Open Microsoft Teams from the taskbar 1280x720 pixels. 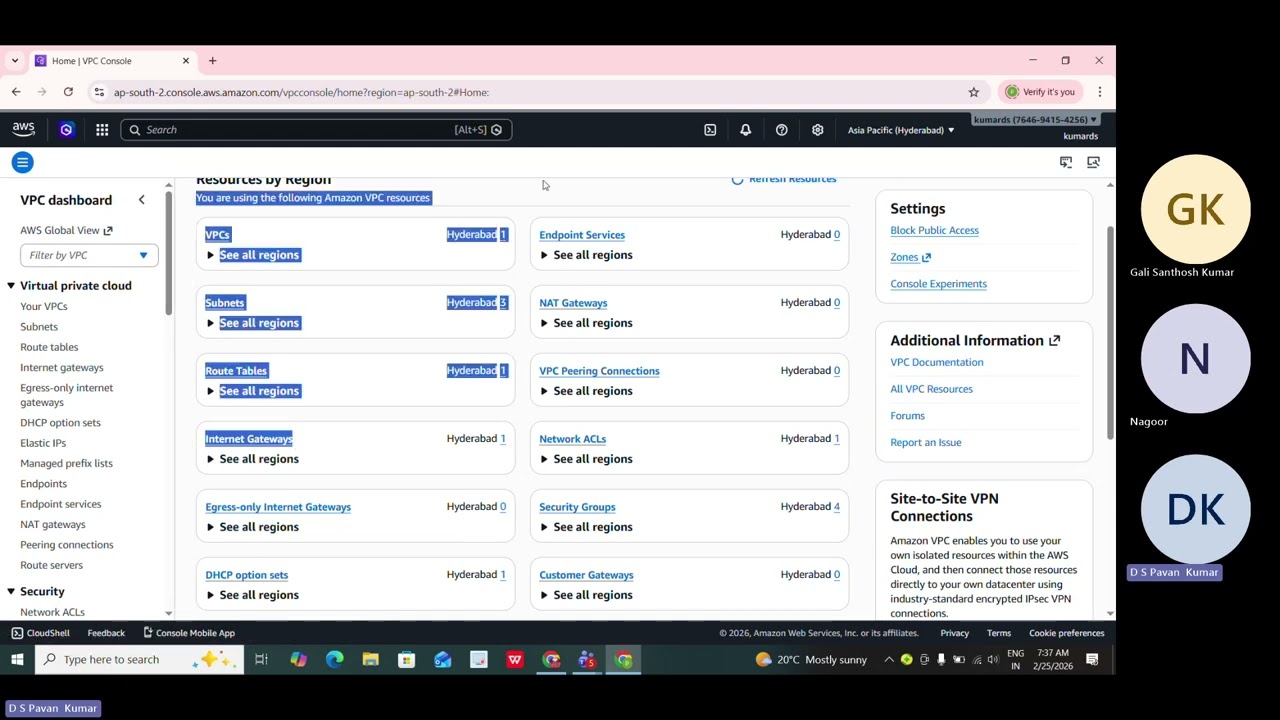tap(586, 660)
